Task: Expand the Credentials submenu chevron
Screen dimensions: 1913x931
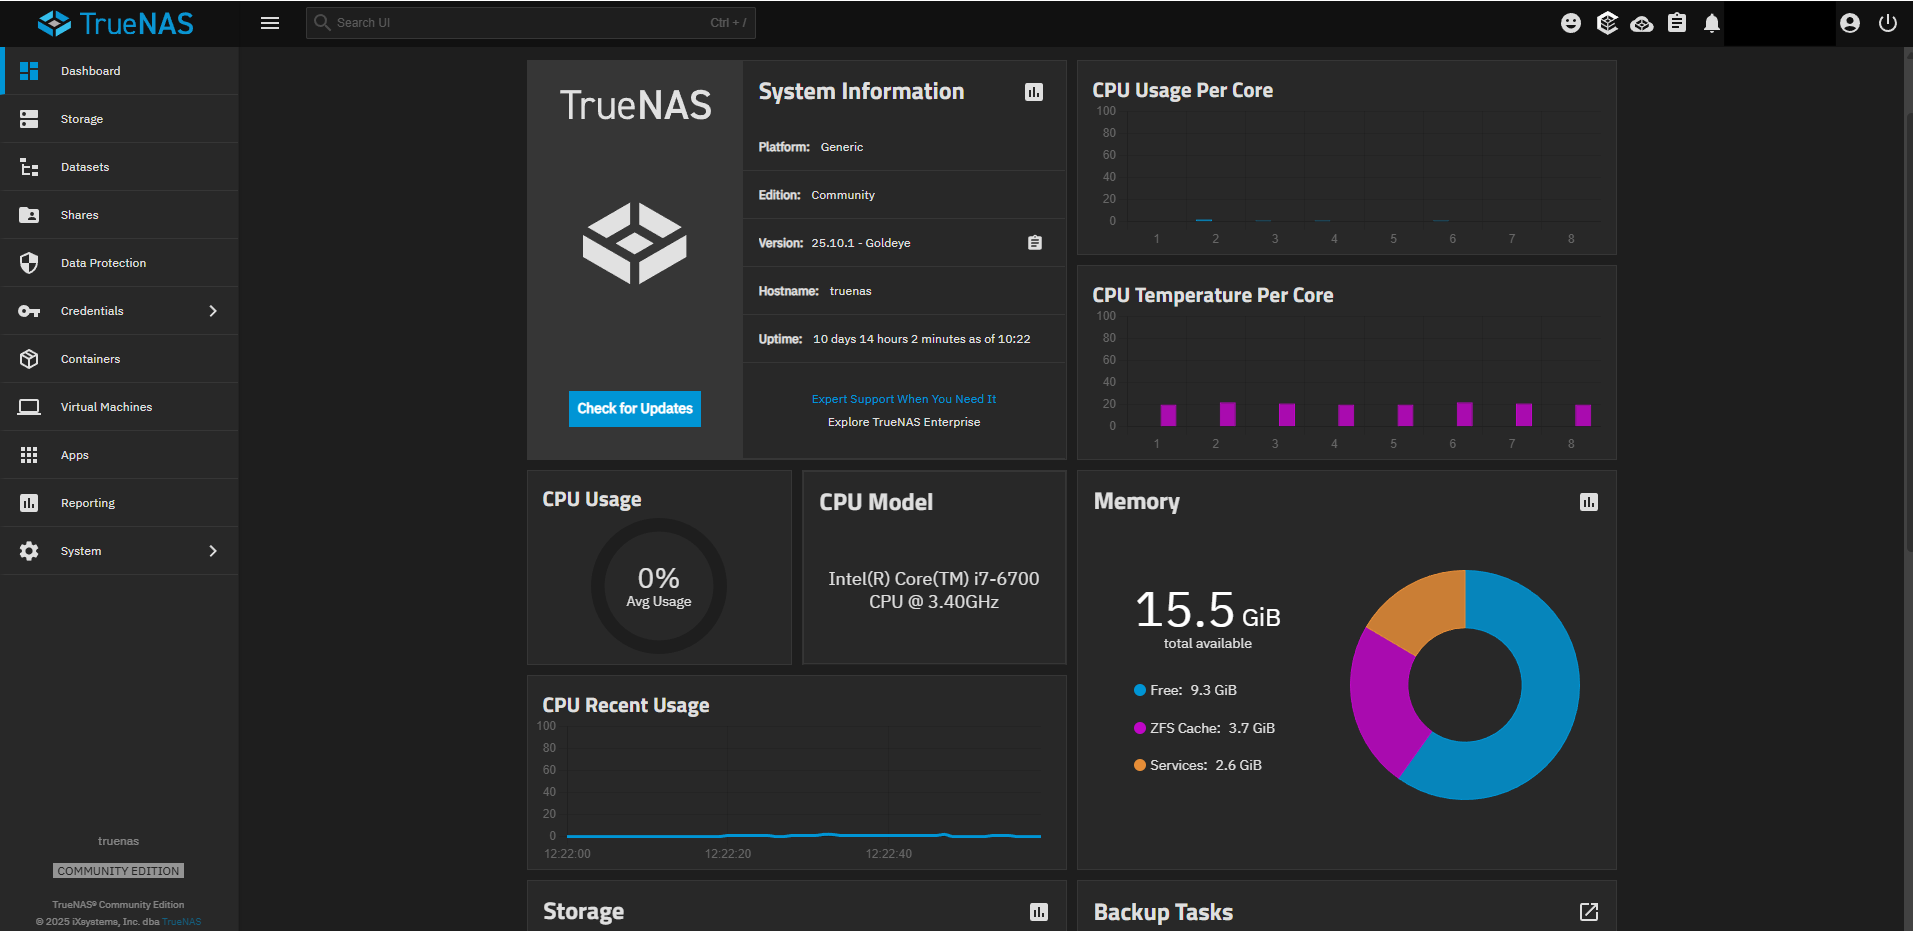Action: click(x=213, y=311)
